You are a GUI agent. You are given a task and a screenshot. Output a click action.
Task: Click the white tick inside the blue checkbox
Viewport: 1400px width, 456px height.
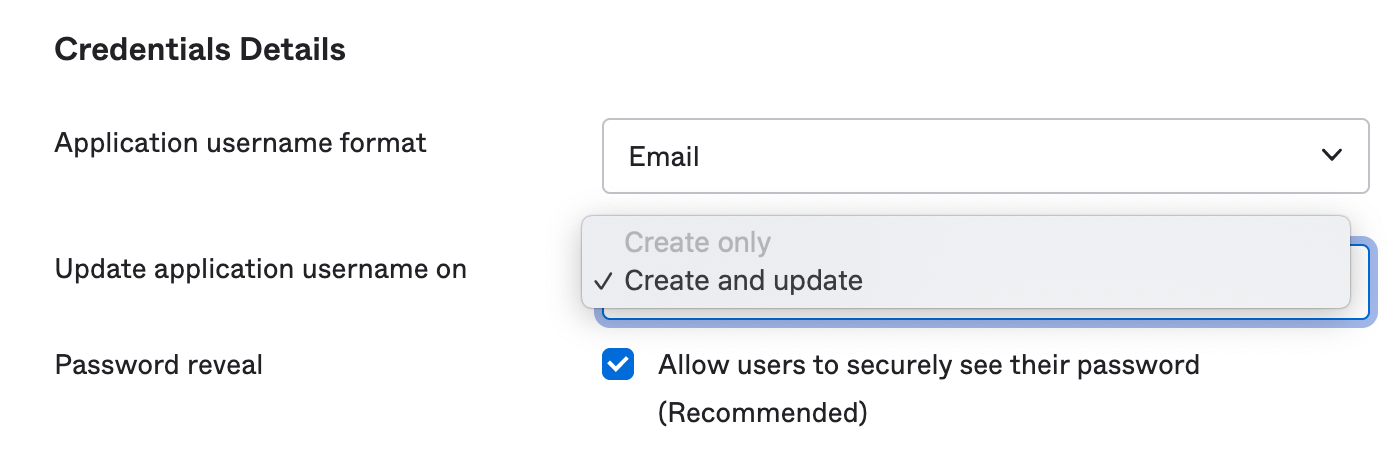click(617, 365)
